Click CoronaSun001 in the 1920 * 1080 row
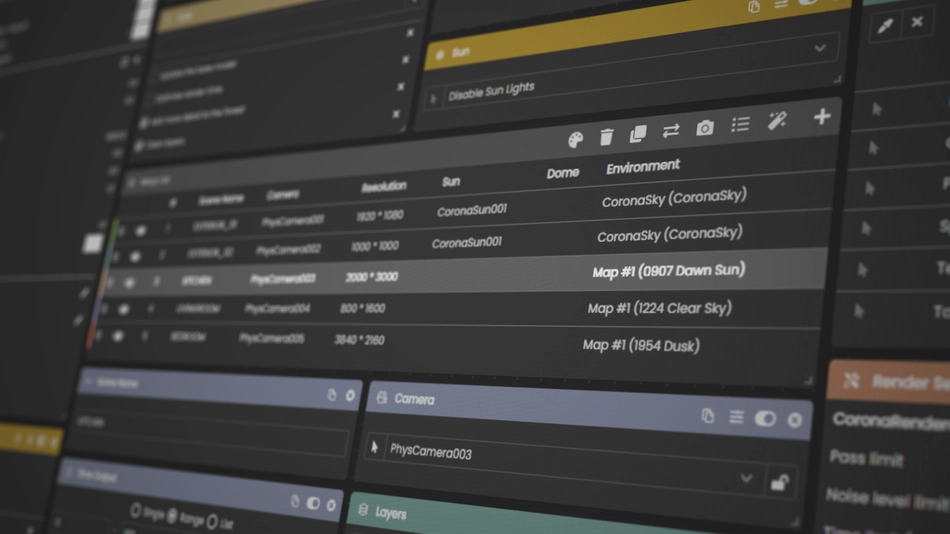Image resolution: width=950 pixels, height=534 pixels. coord(471,210)
